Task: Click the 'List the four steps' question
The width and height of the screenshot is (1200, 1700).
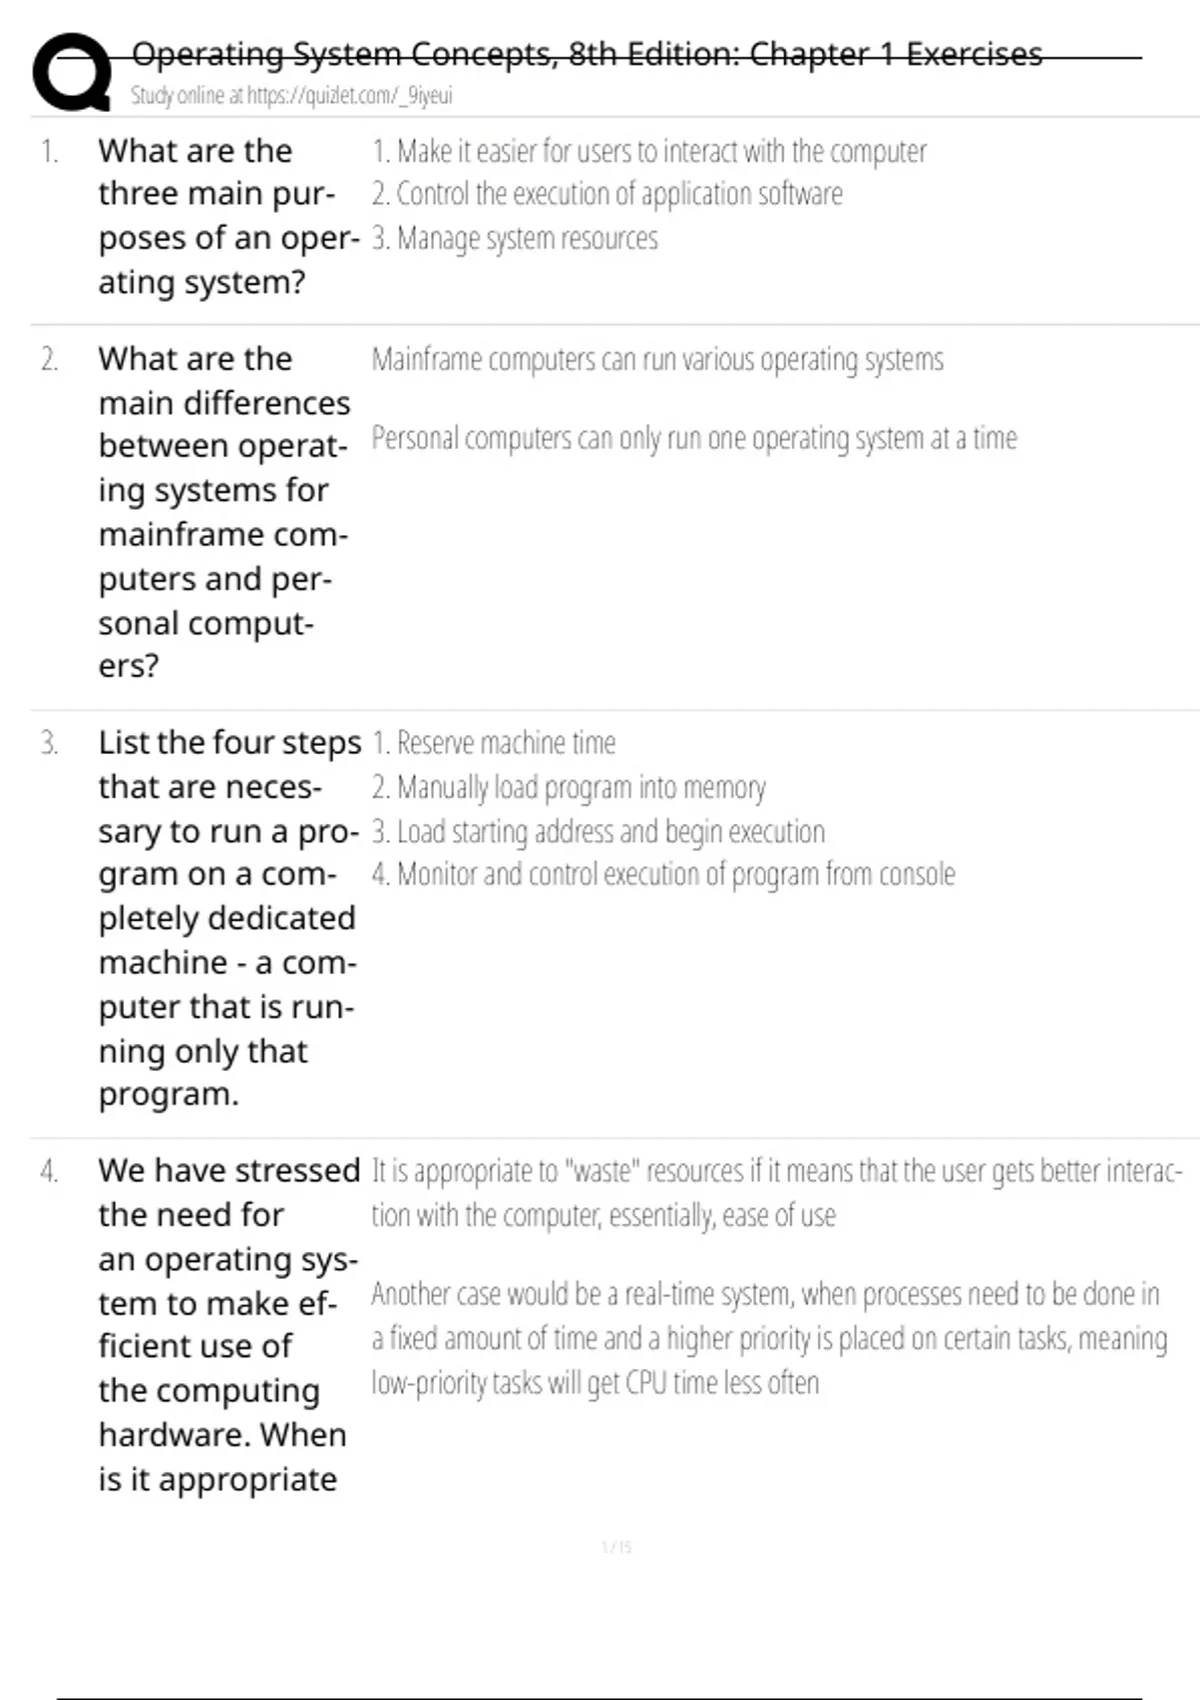Action: [x=229, y=918]
